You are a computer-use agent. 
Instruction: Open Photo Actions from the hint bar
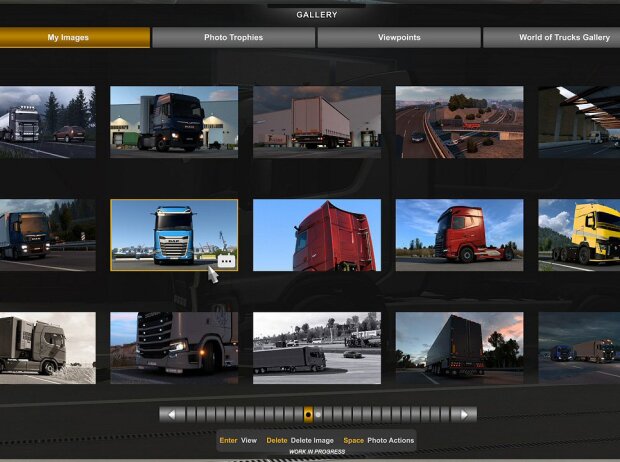point(379,440)
